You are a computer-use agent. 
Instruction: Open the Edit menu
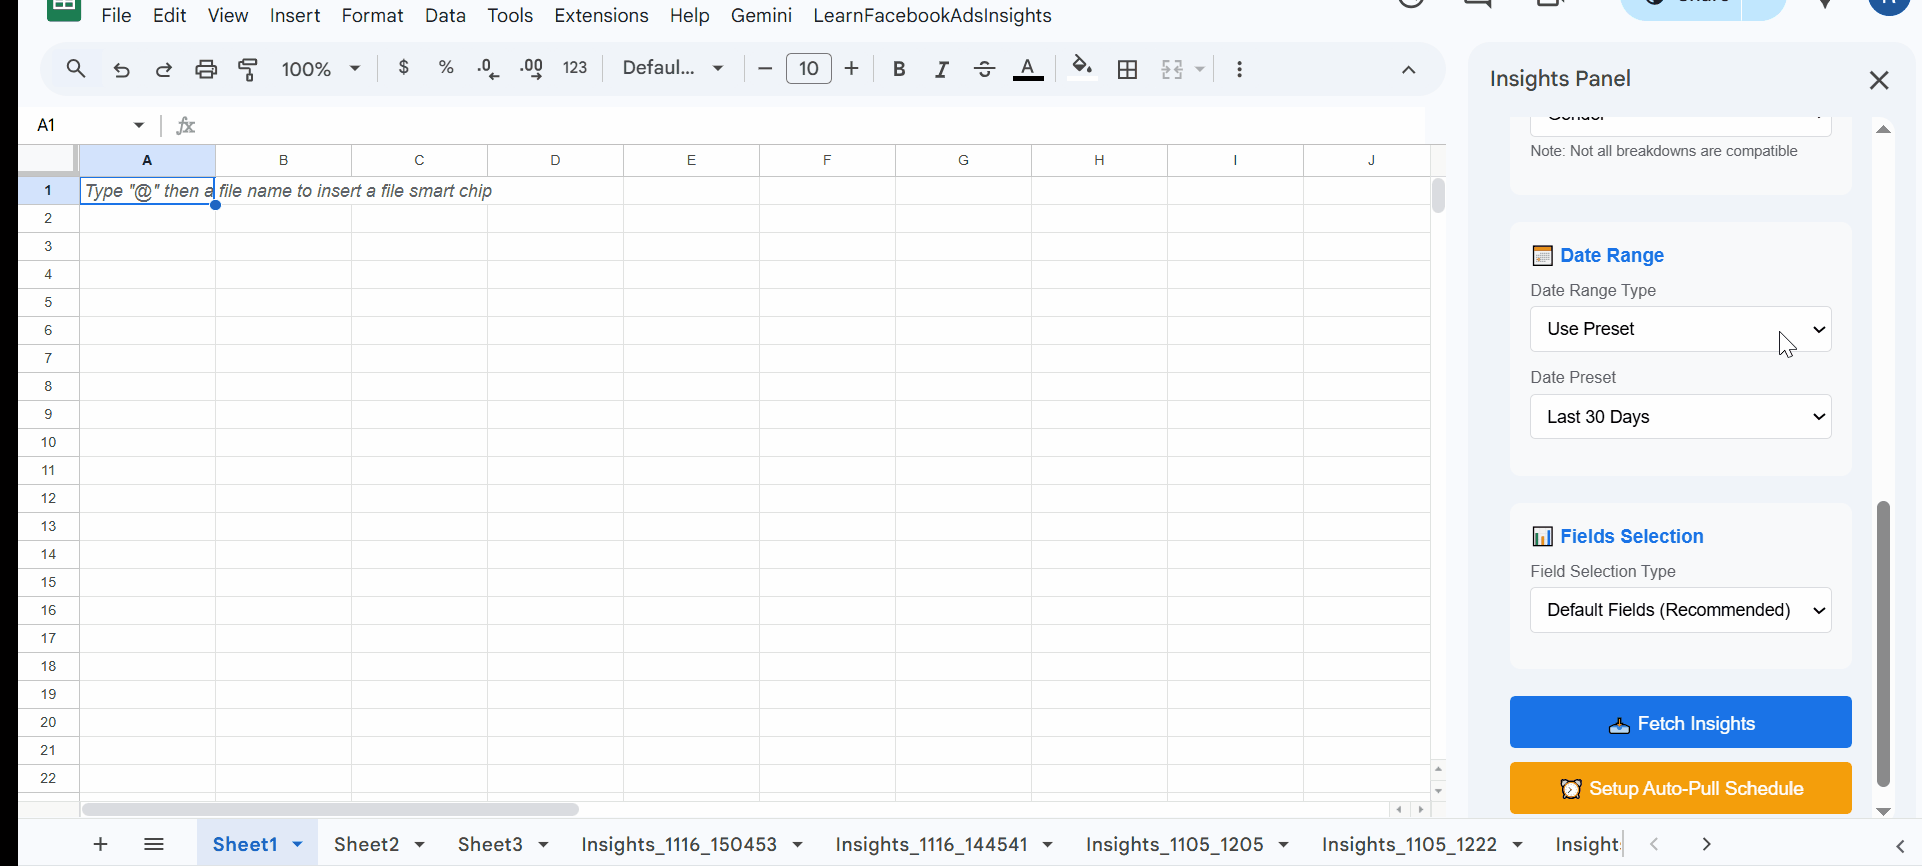[x=170, y=15]
